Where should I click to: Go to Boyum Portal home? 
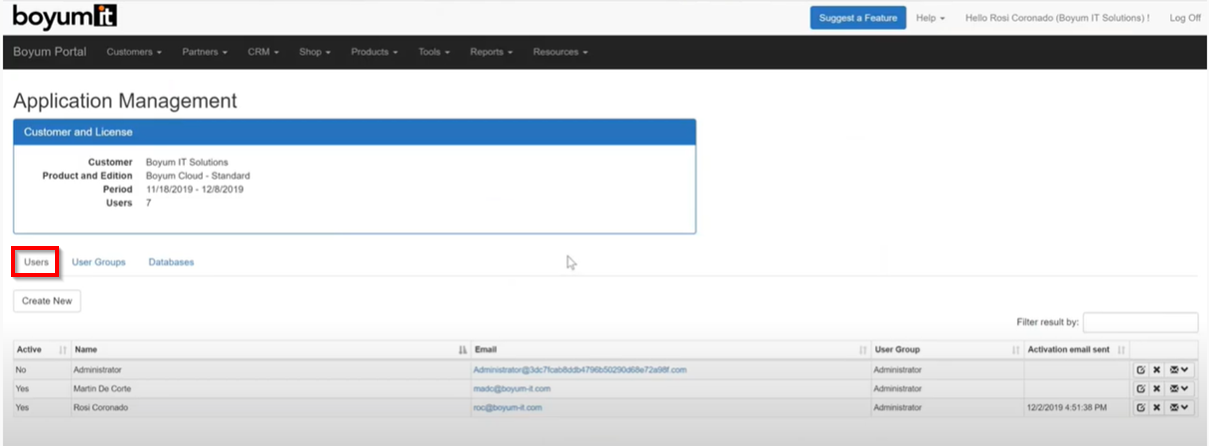(50, 52)
